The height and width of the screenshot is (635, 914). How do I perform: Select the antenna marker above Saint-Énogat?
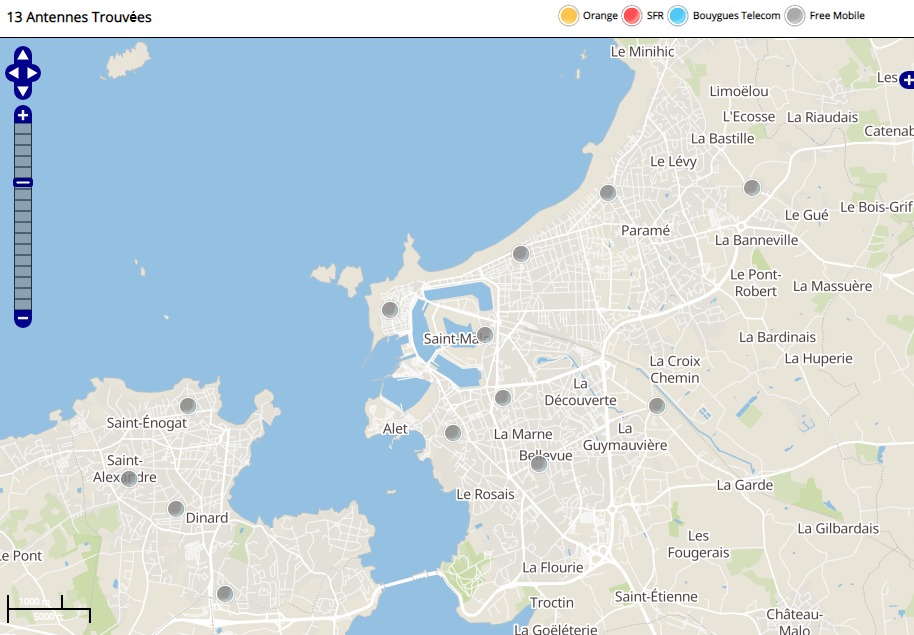click(x=188, y=405)
